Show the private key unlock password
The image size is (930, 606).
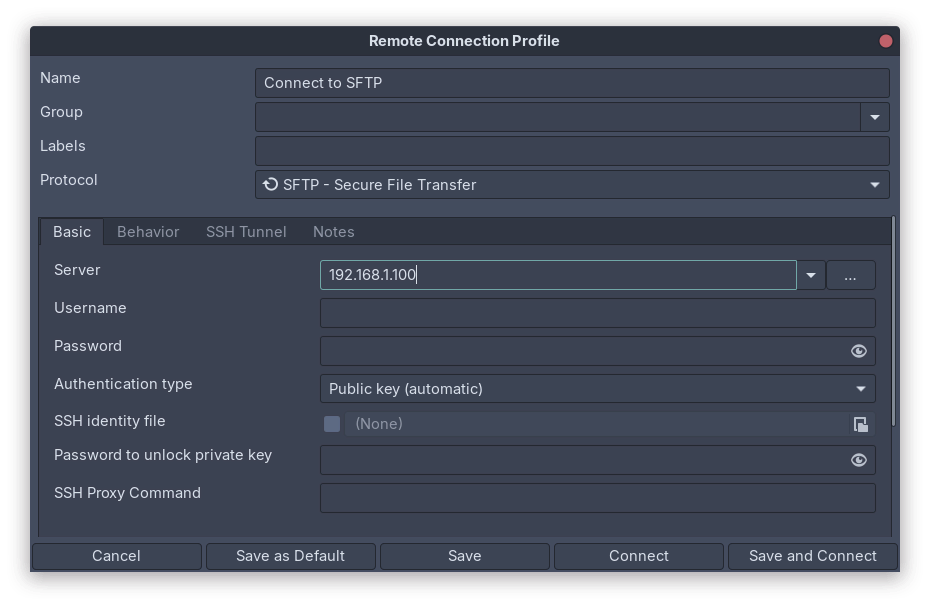point(858,460)
